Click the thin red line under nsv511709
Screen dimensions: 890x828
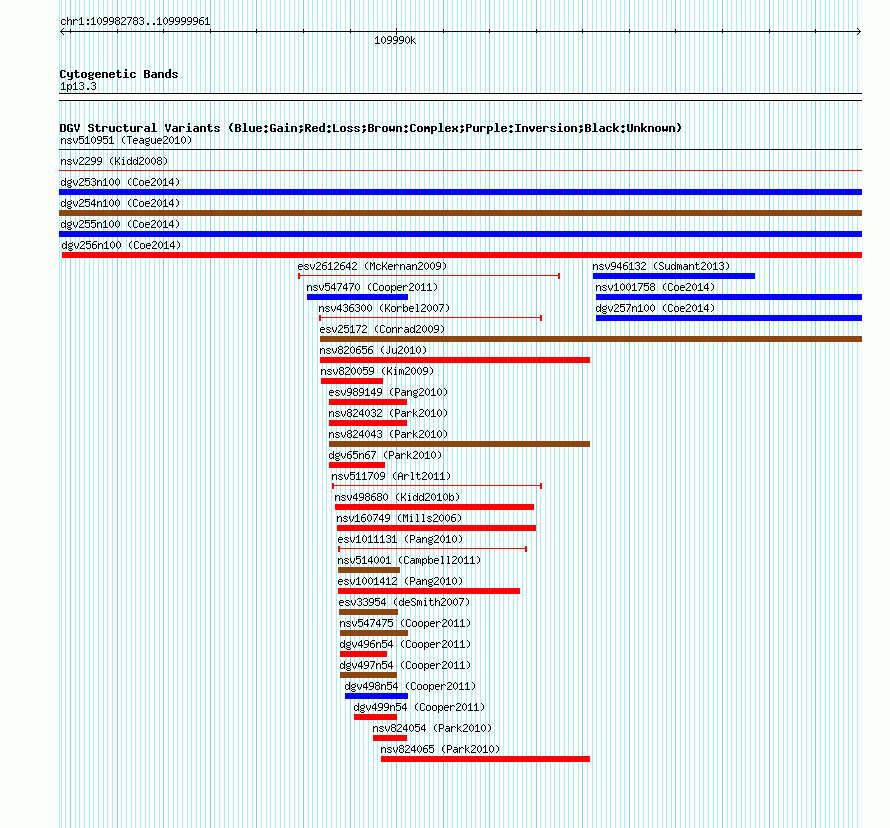click(x=437, y=486)
